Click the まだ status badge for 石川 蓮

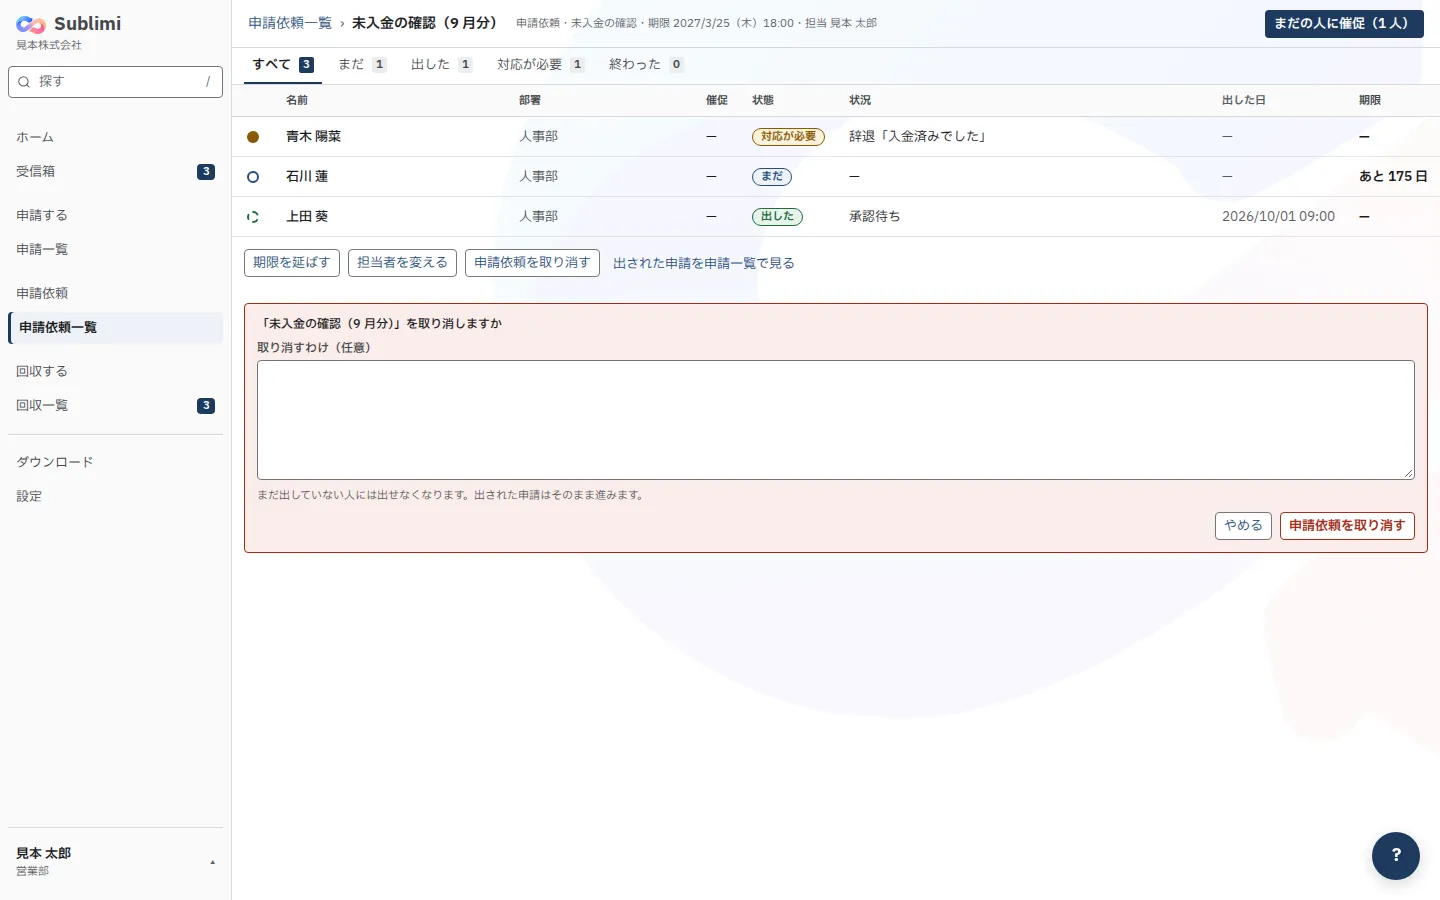(772, 177)
